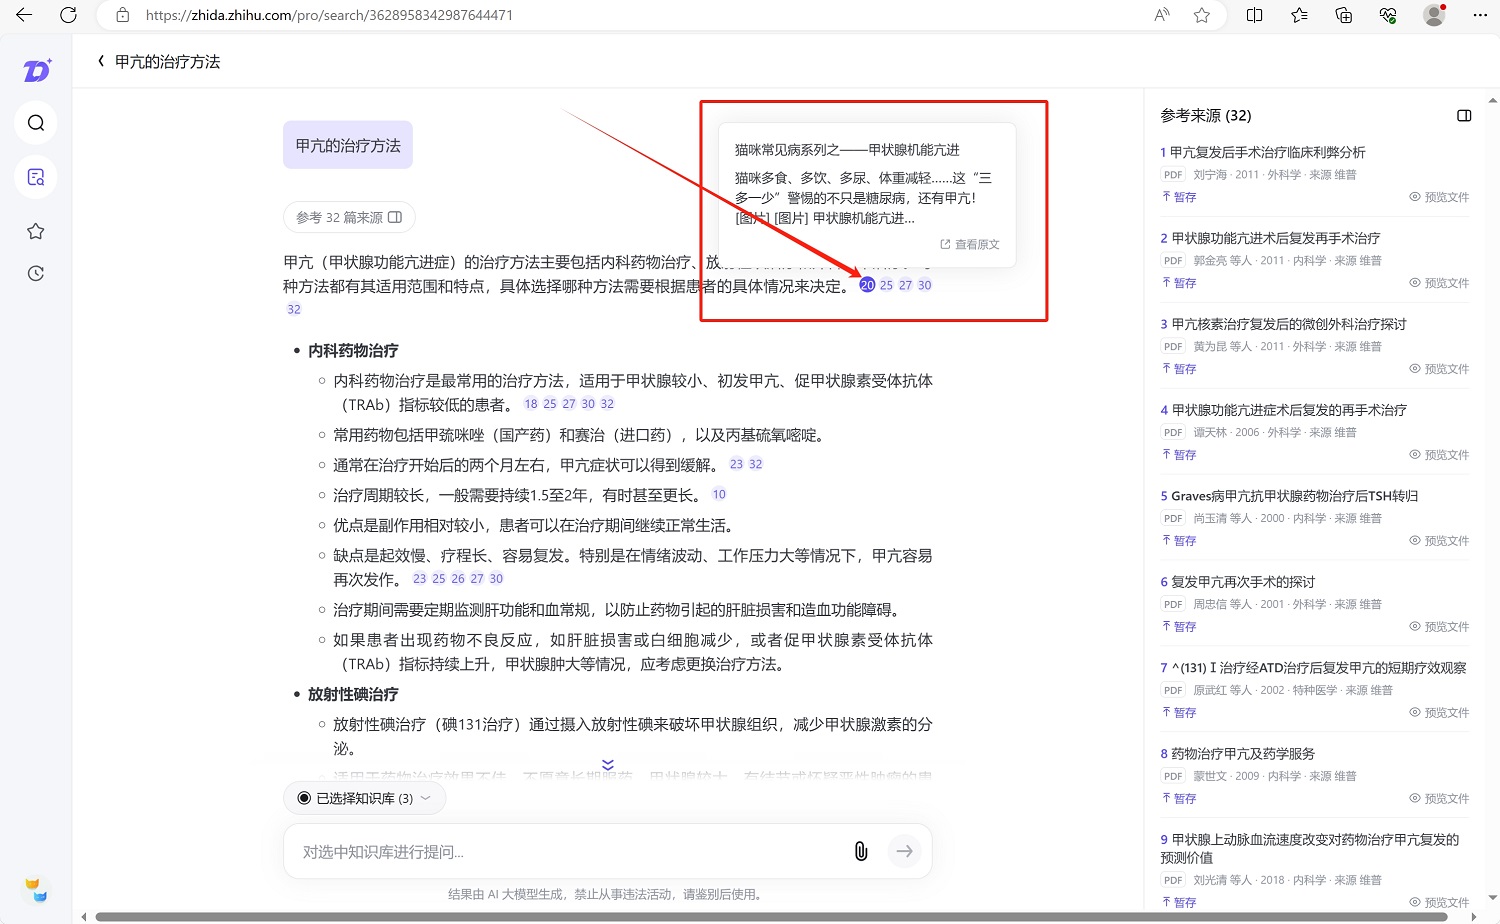Open source 药物治疗甲亢及药学服务
The height and width of the screenshot is (924, 1500).
point(1243,754)
